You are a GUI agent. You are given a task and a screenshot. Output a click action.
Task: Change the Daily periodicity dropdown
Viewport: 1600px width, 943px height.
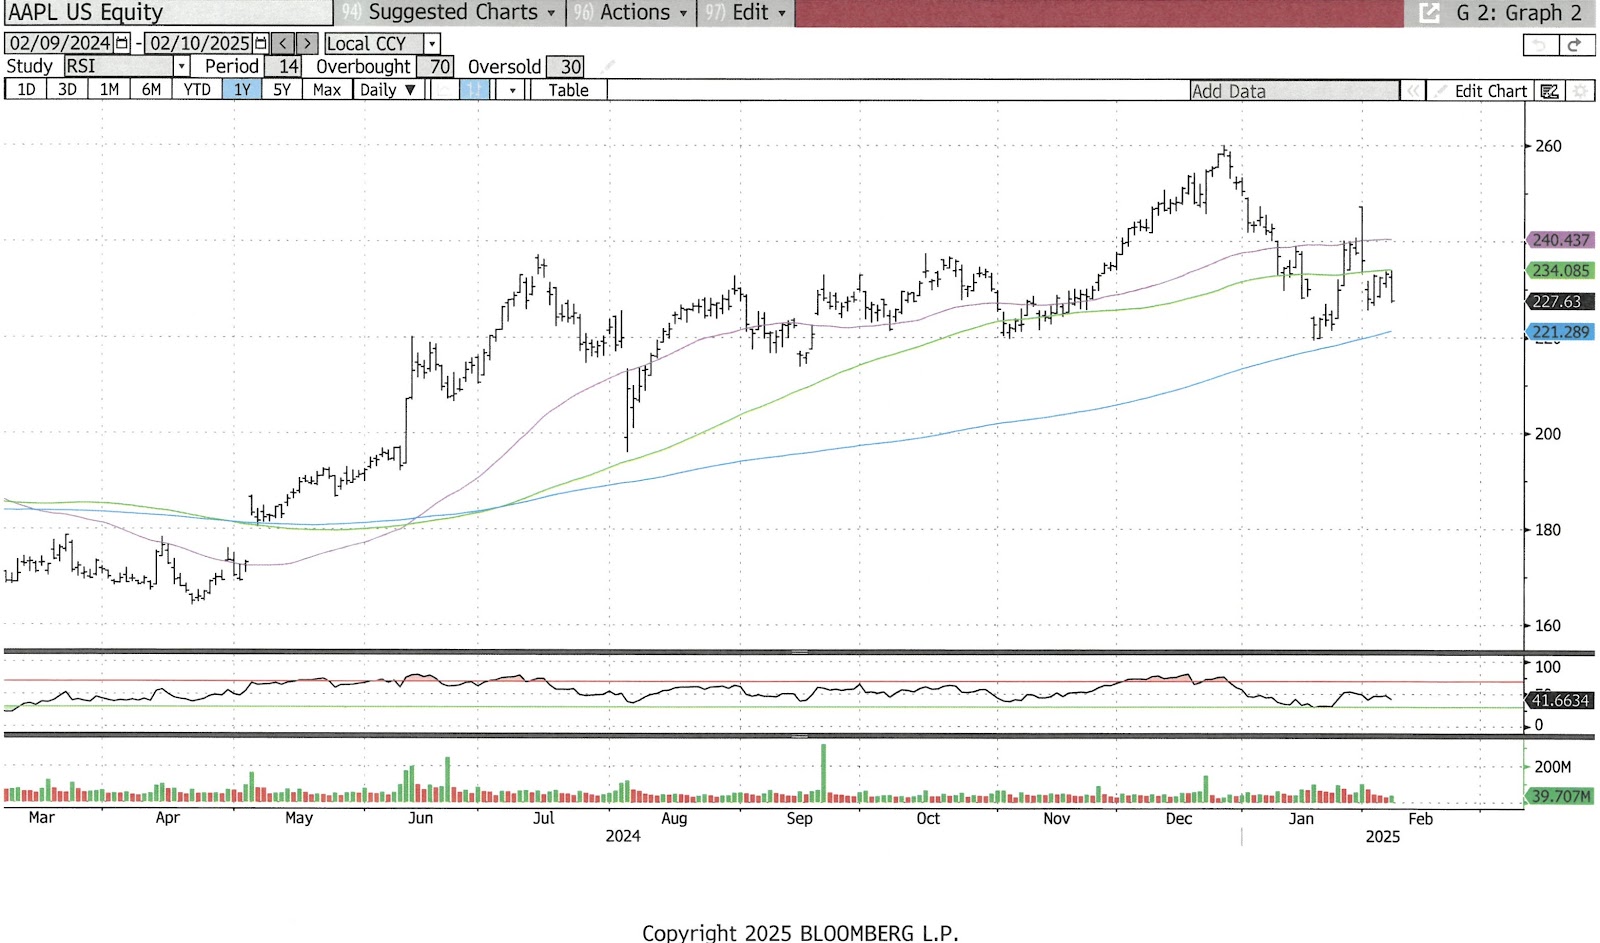pyautogui.click(x=389, y=90)
